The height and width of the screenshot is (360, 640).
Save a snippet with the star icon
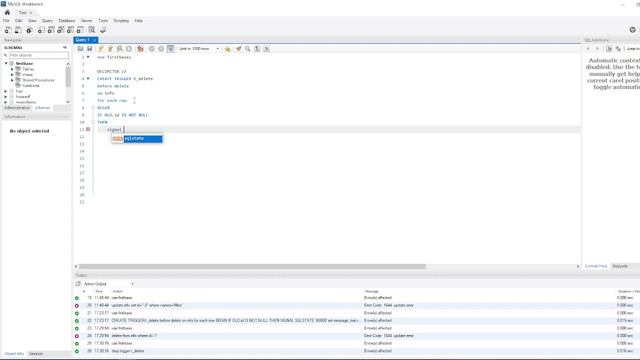(x=227, y=49)
